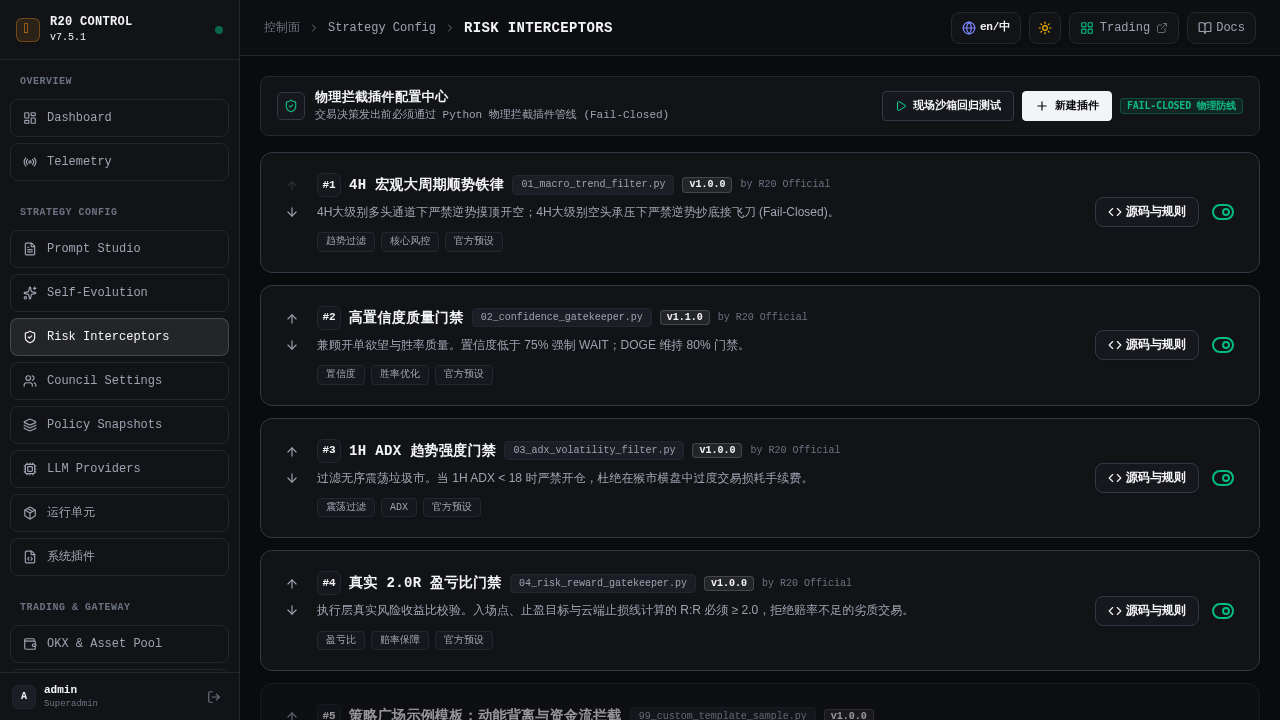Open 源码与规则 for 1H ADX 趋势强度门禁

pyautogui.click(x=1147, y=478)
